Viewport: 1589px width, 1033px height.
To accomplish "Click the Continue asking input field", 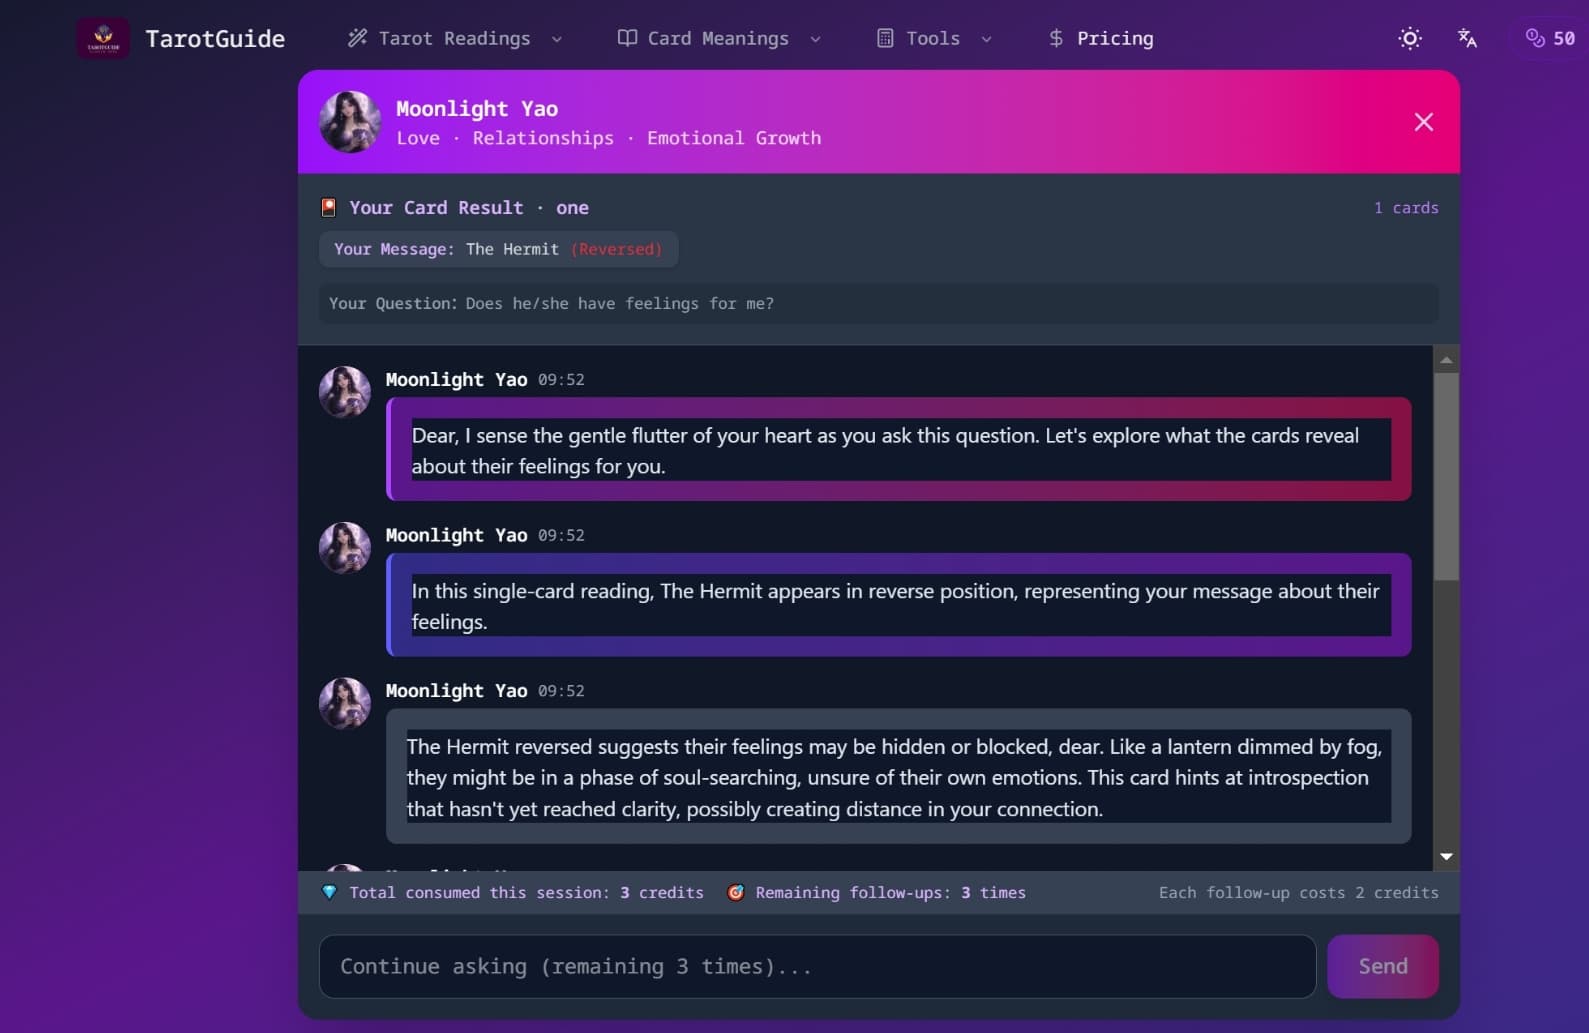I will pos(818,966).
